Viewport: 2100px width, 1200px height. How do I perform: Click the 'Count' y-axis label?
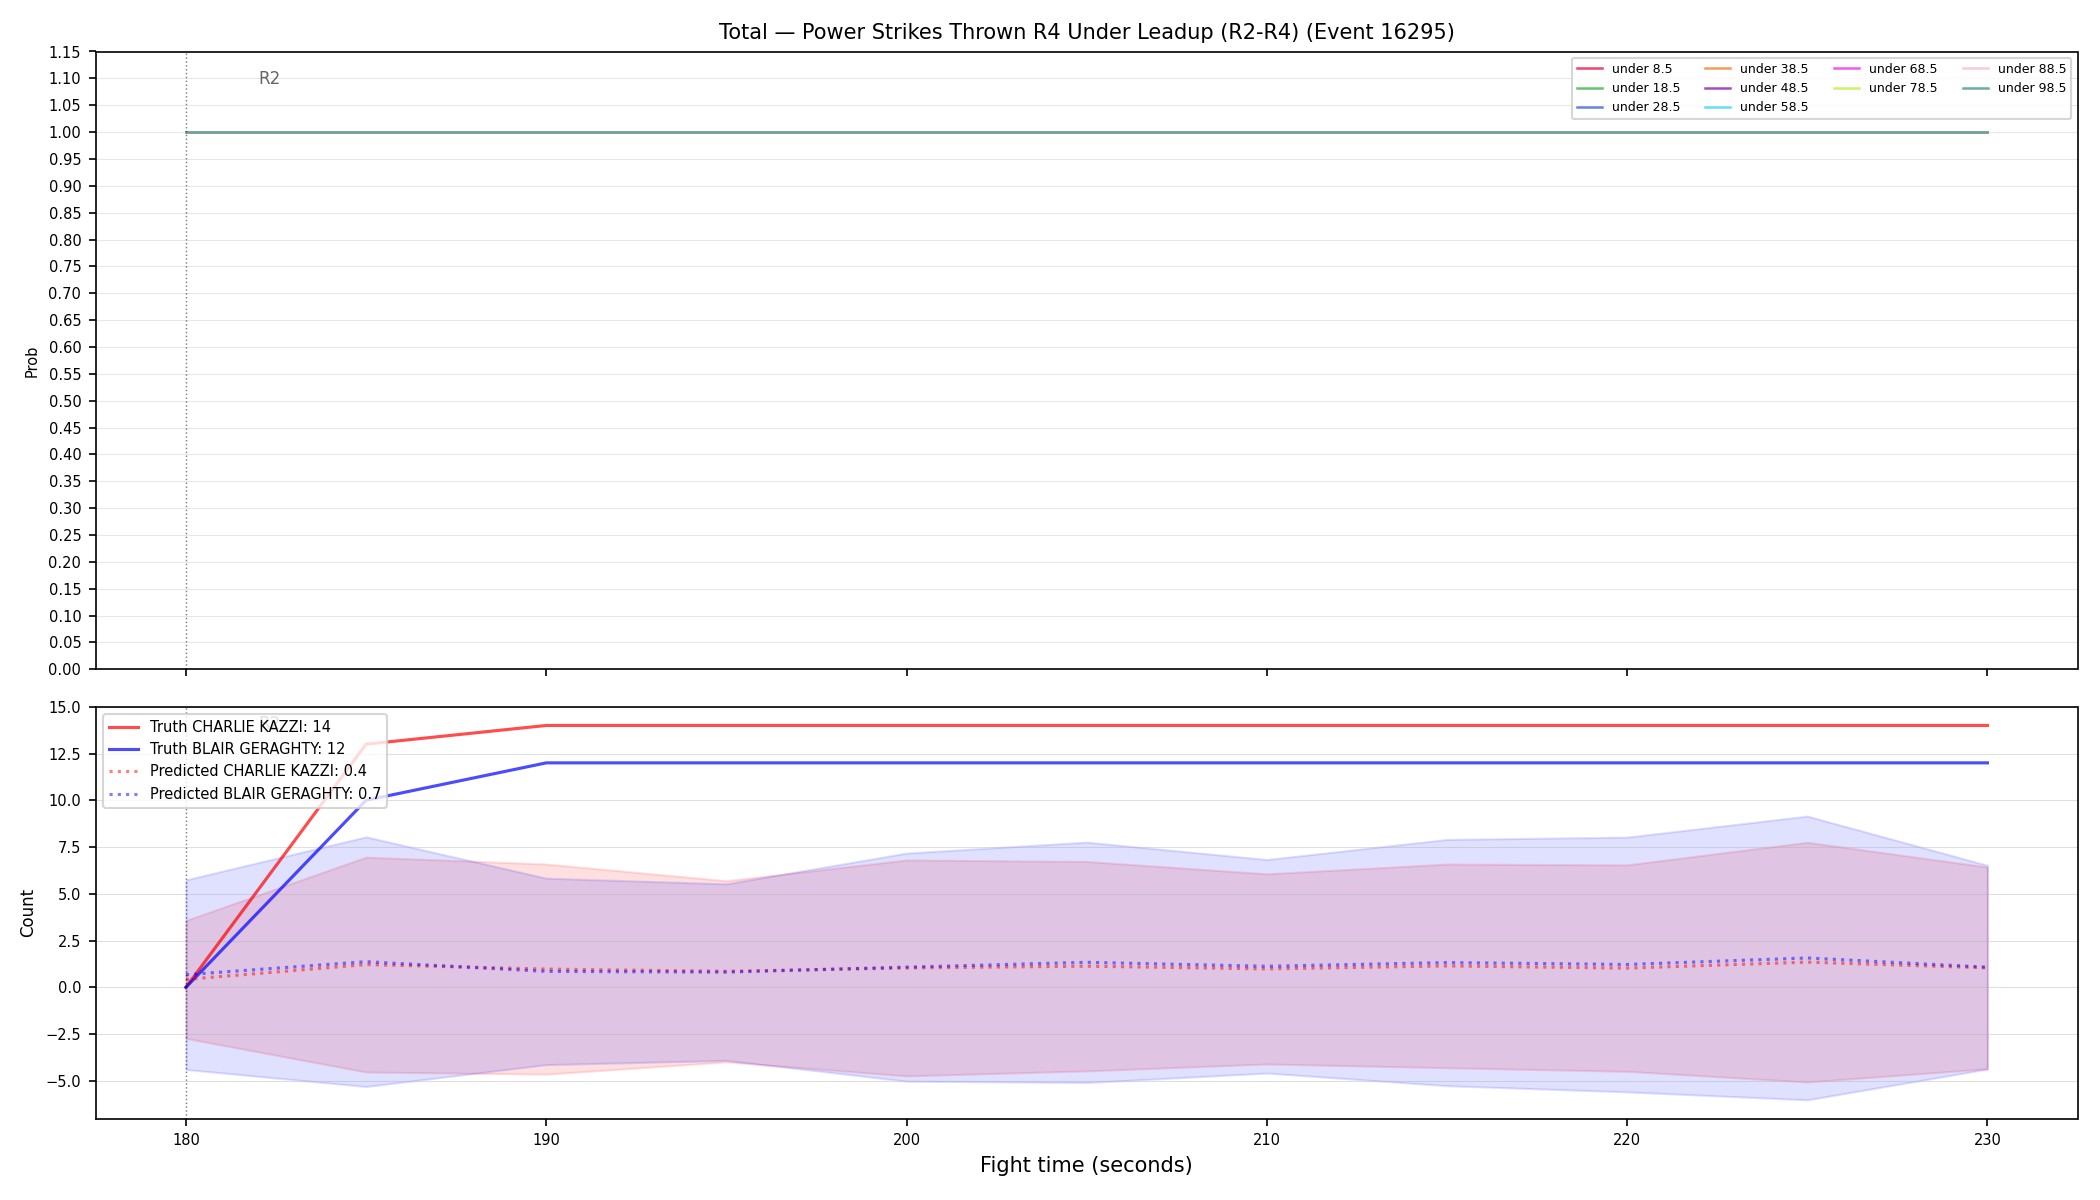[27, 913]
